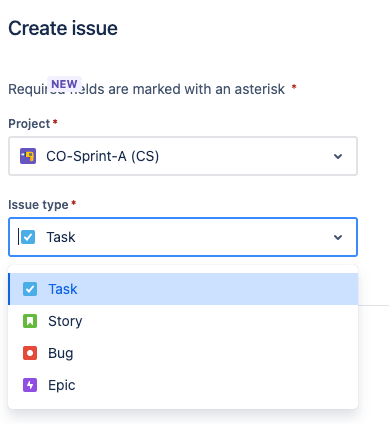
Task: Collapse the Issue type dropdown chevron
Action: coord(338,237)
